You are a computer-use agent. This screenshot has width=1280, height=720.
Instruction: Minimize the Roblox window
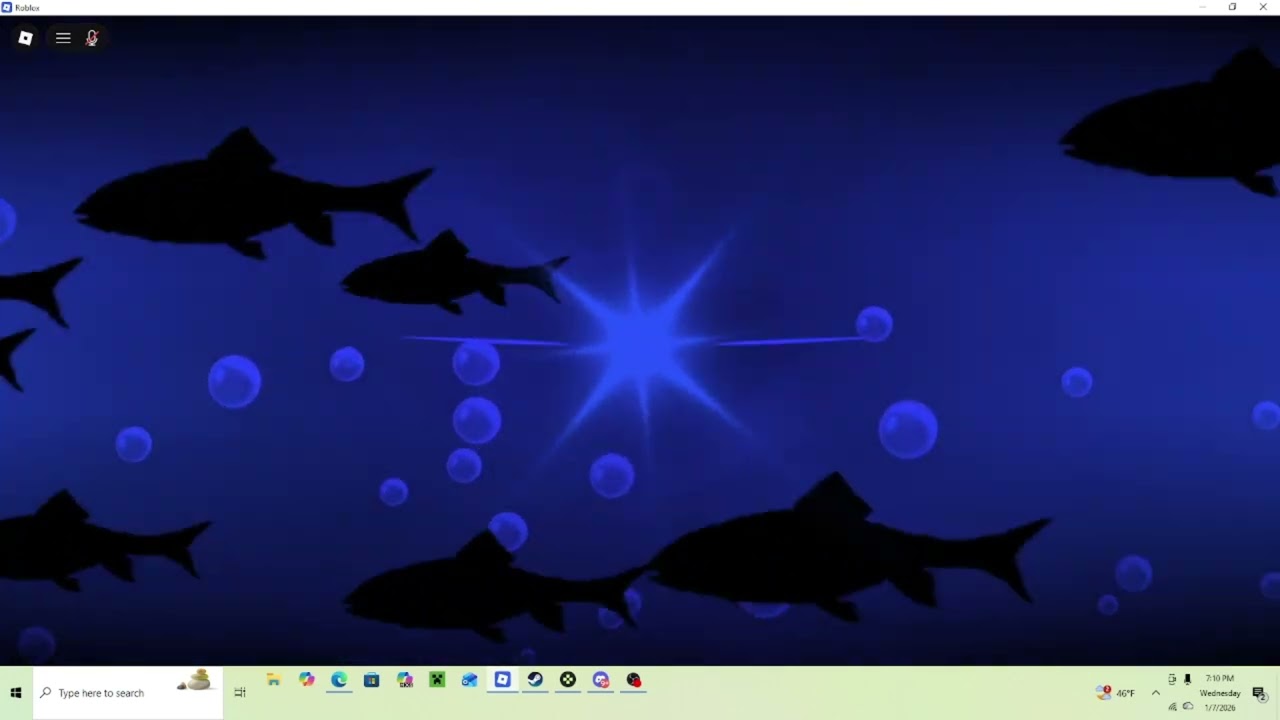click(1202, 7)
